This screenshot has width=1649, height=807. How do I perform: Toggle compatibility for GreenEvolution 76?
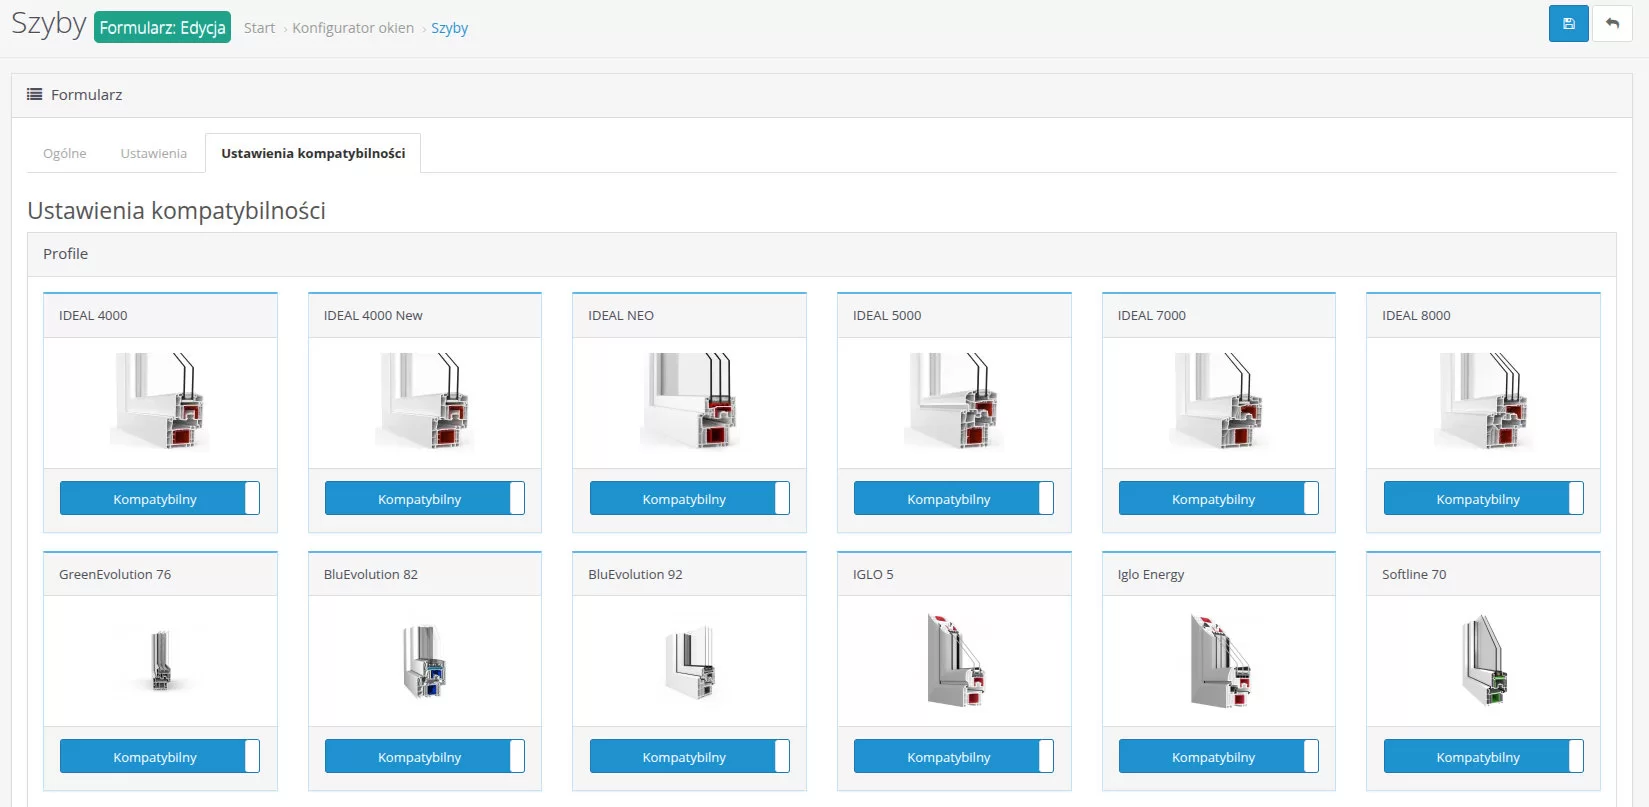160,756
